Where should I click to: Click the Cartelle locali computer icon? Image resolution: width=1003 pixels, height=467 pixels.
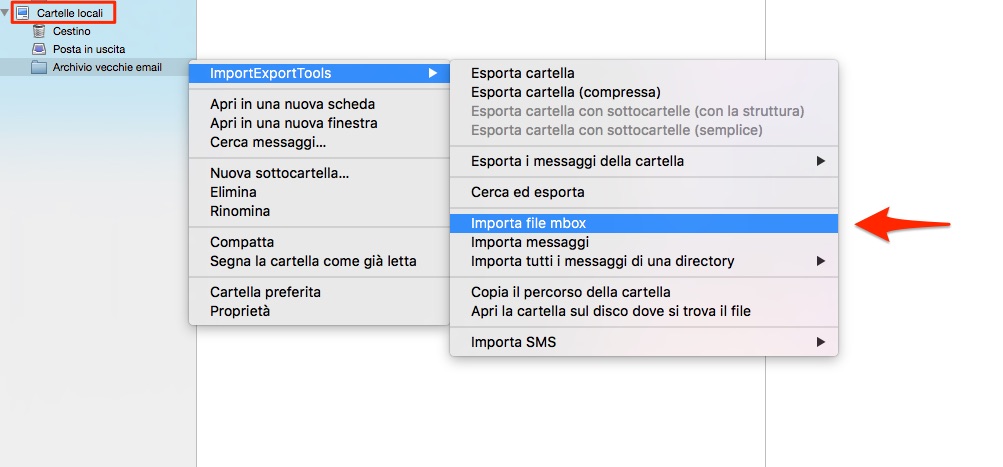[x=23, y=12]
